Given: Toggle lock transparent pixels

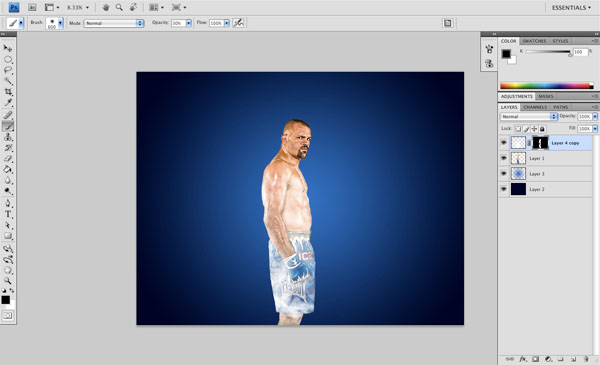Looking at the screenshot, I should [x=518, y=129].
